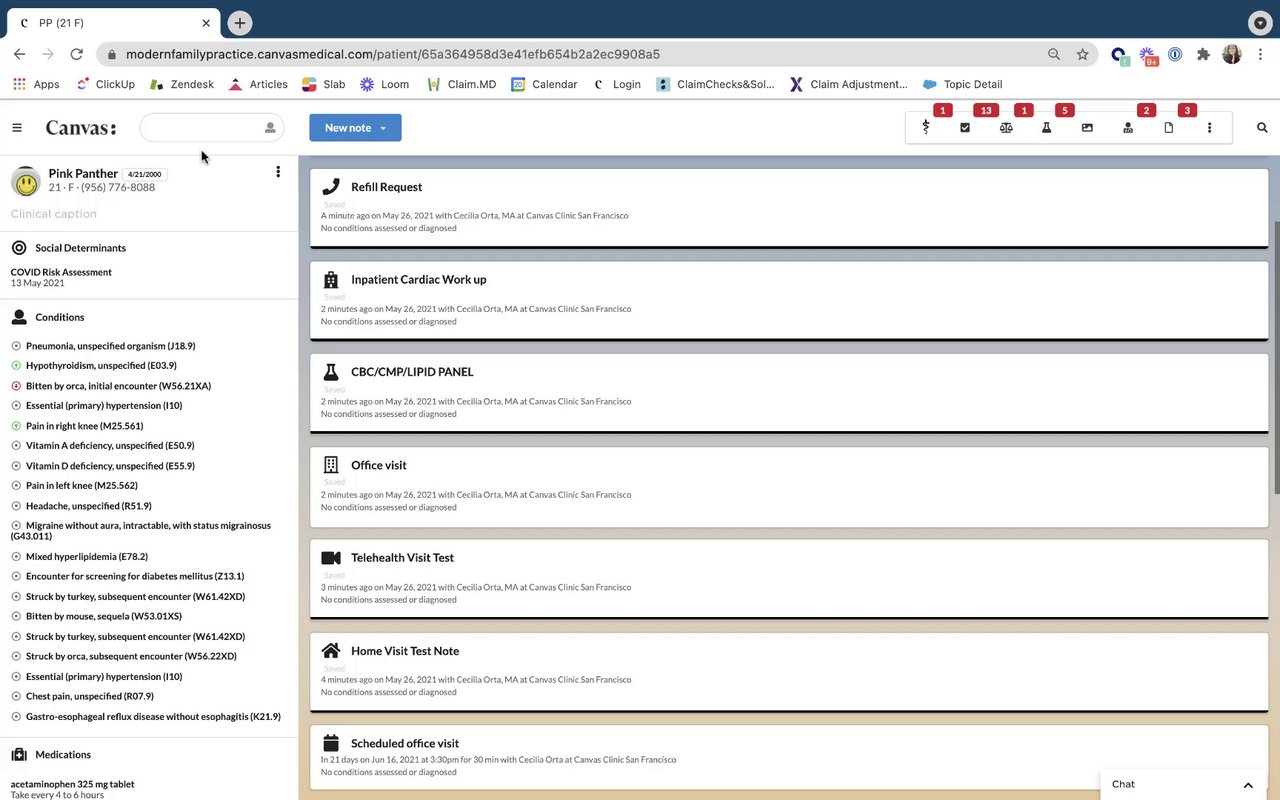Screen dimensions: 1280x800
Task: Open the doctor referrals icon in the toolbar
Action: coord(1128,128)
